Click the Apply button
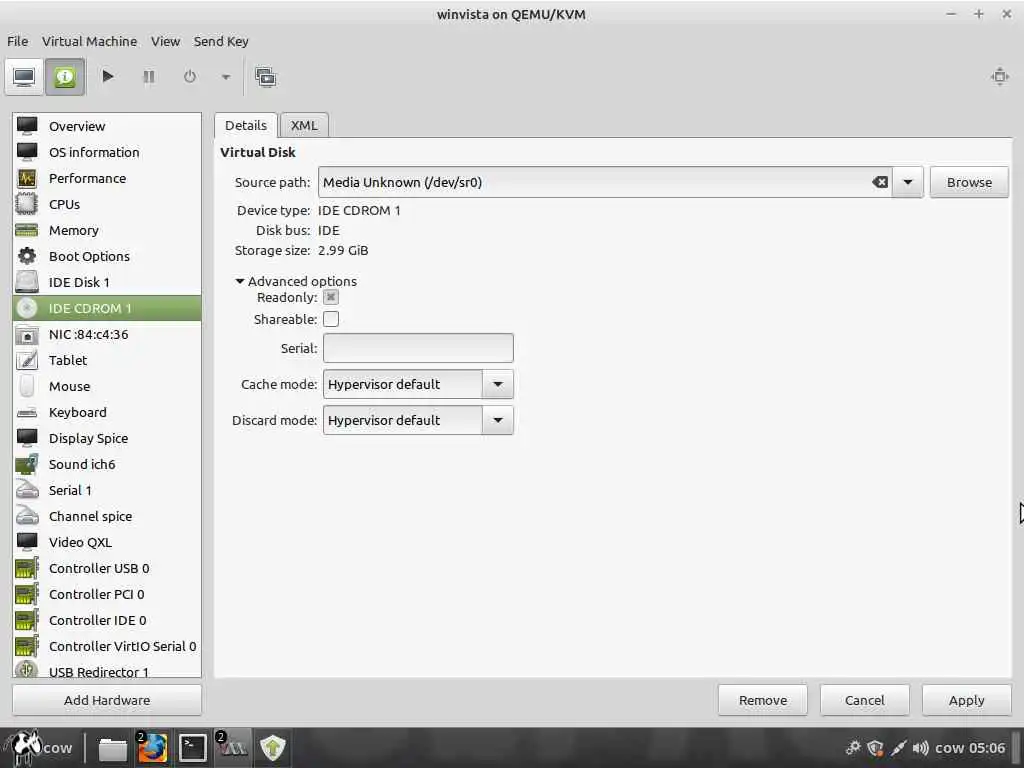The height and width of the screenshot is (768, 1024). [x=967, y=700]
